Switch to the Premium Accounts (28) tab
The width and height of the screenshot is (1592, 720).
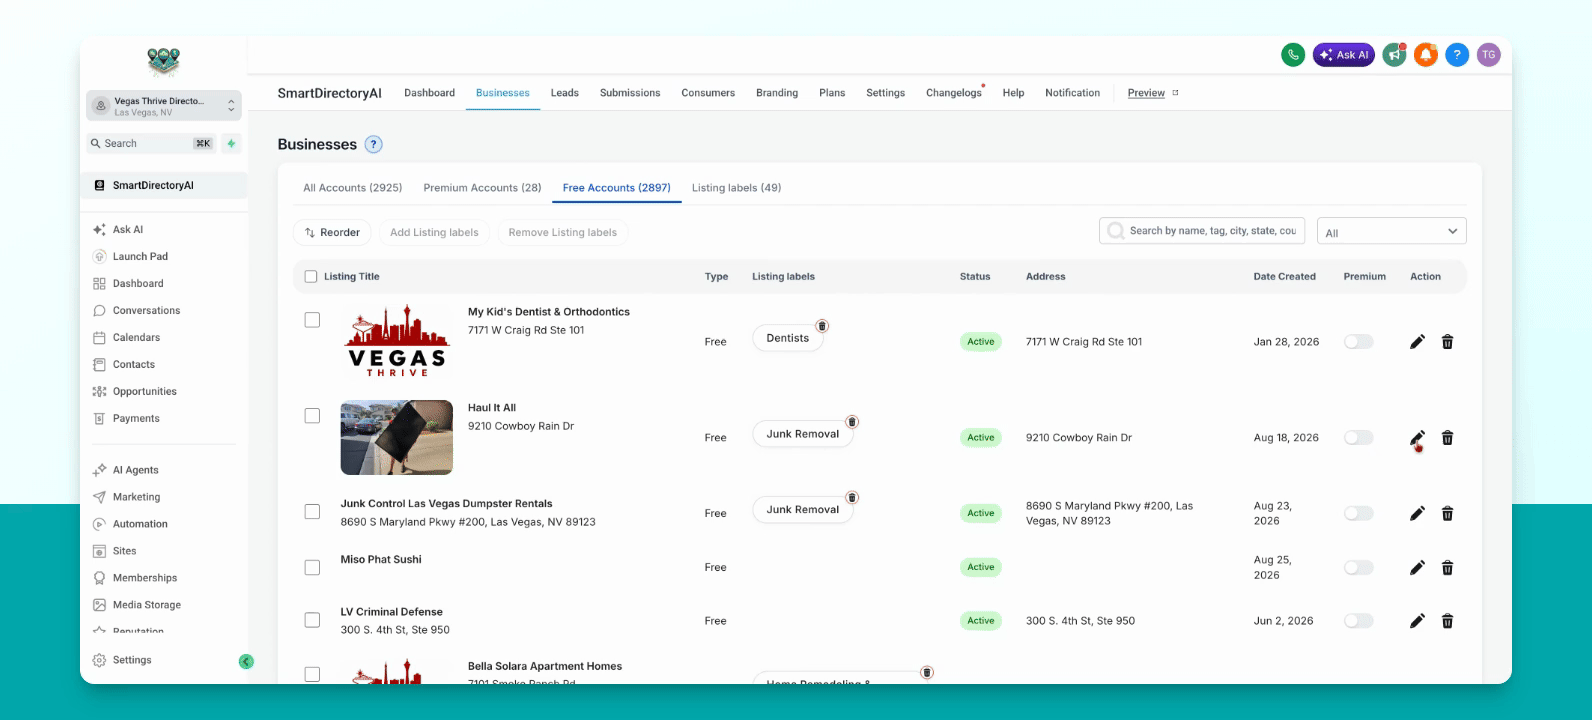point(482,188)
